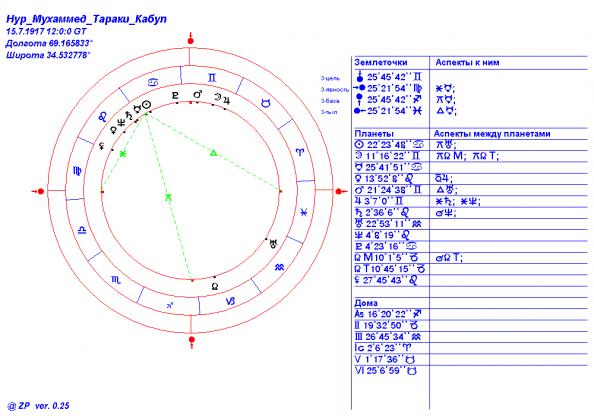Click the Дома section header

click(366, 303)
